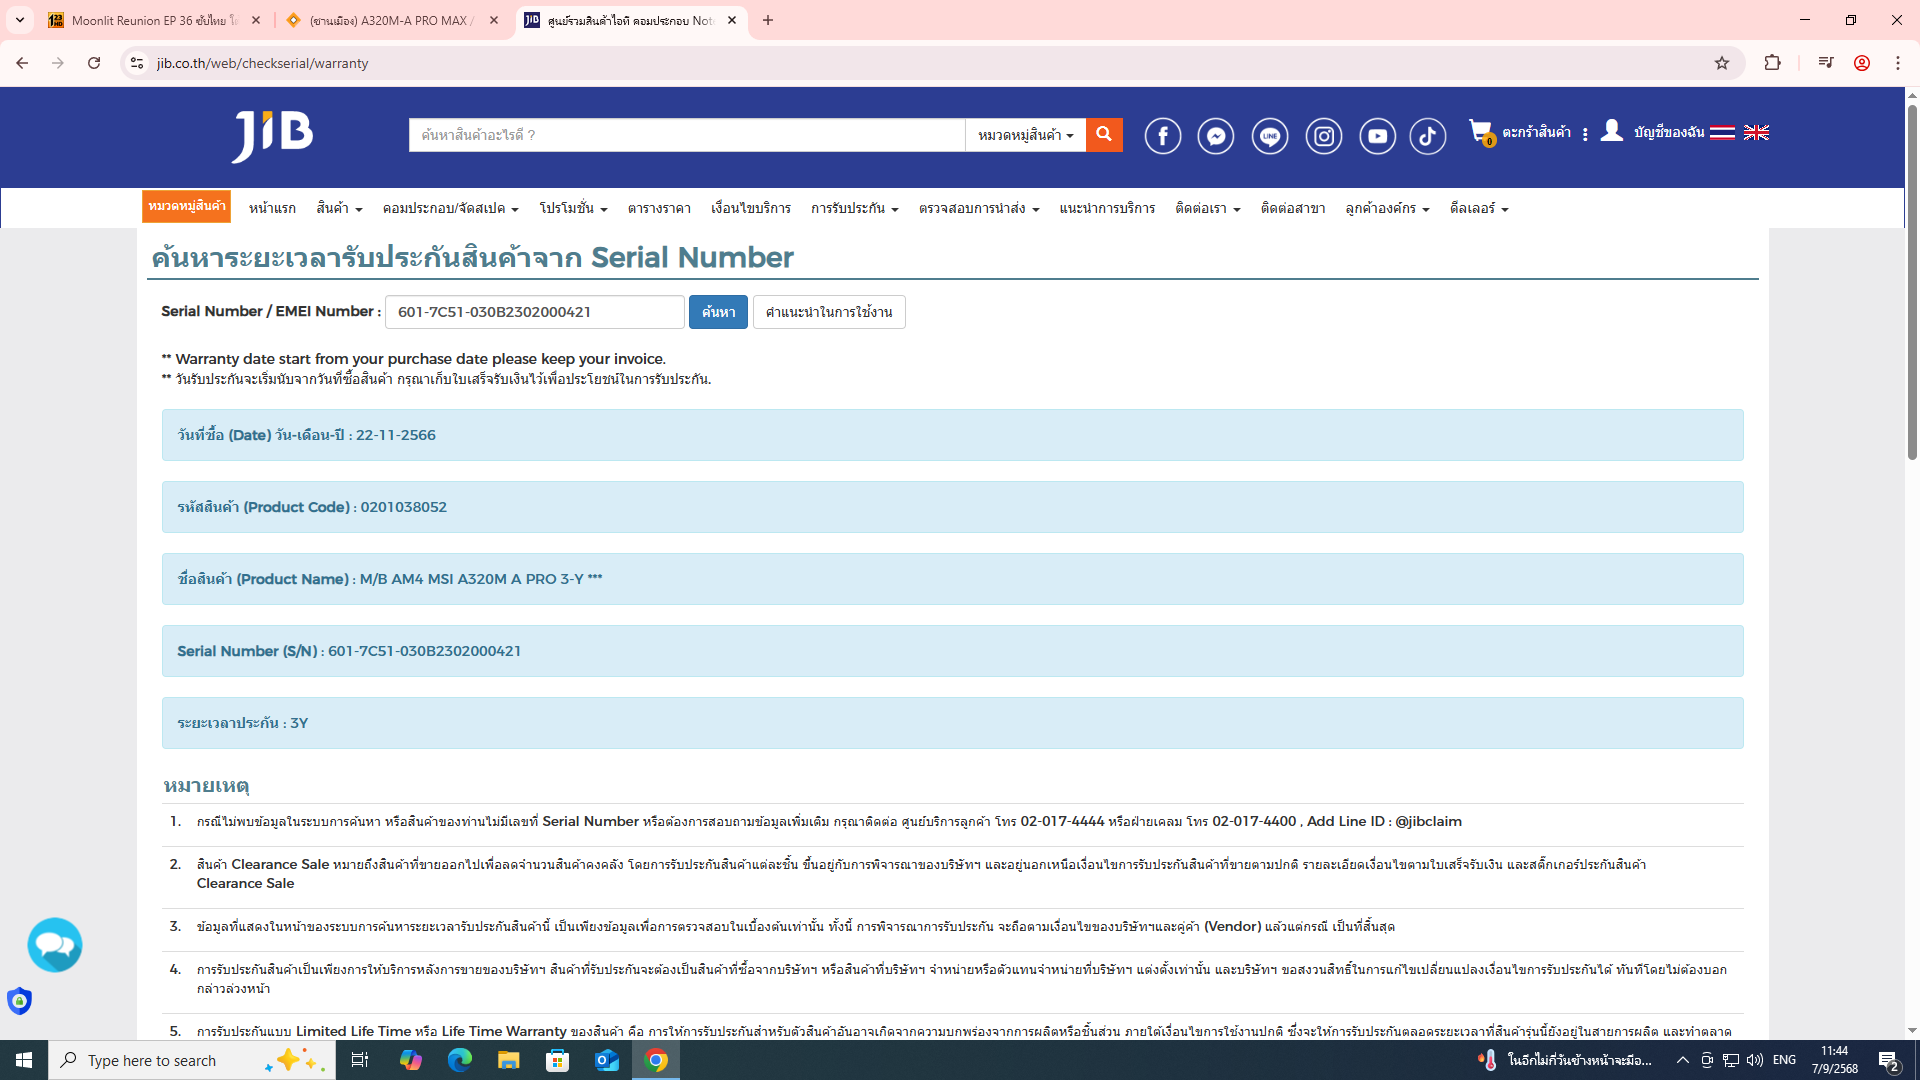Switch to A320M-A PRO MAX tab
The height and width of the screenshot is (1080, 1920).
(390, 20)
